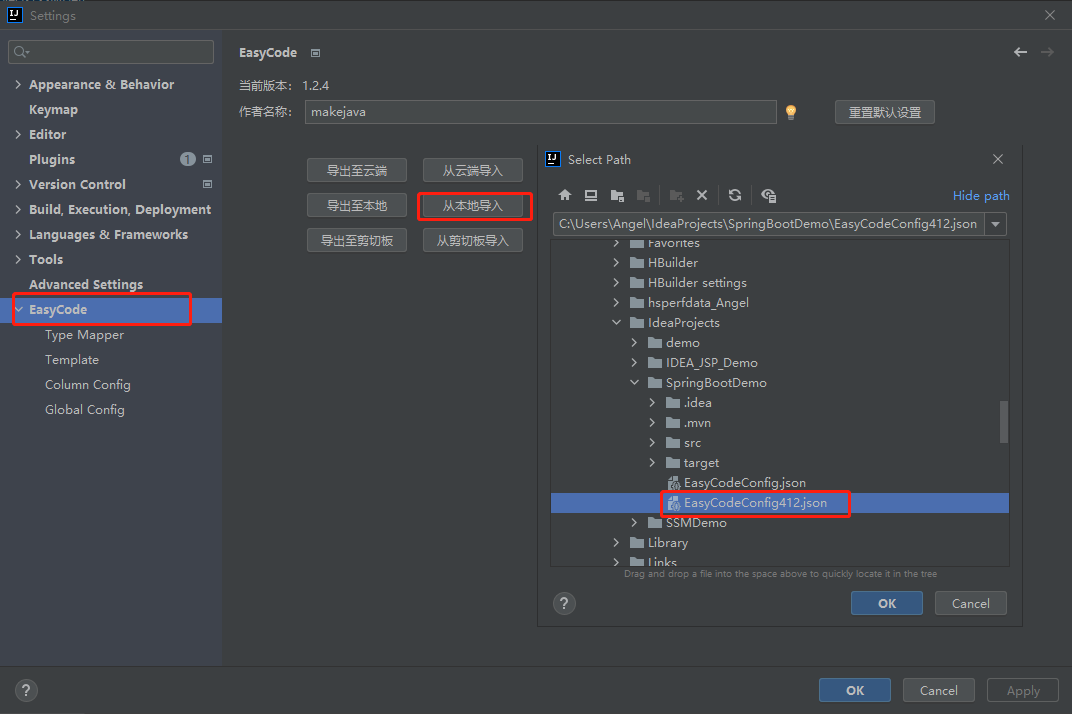
Task: Expand Build, Execution, Deployment section
Action: [x=18, y=209]
